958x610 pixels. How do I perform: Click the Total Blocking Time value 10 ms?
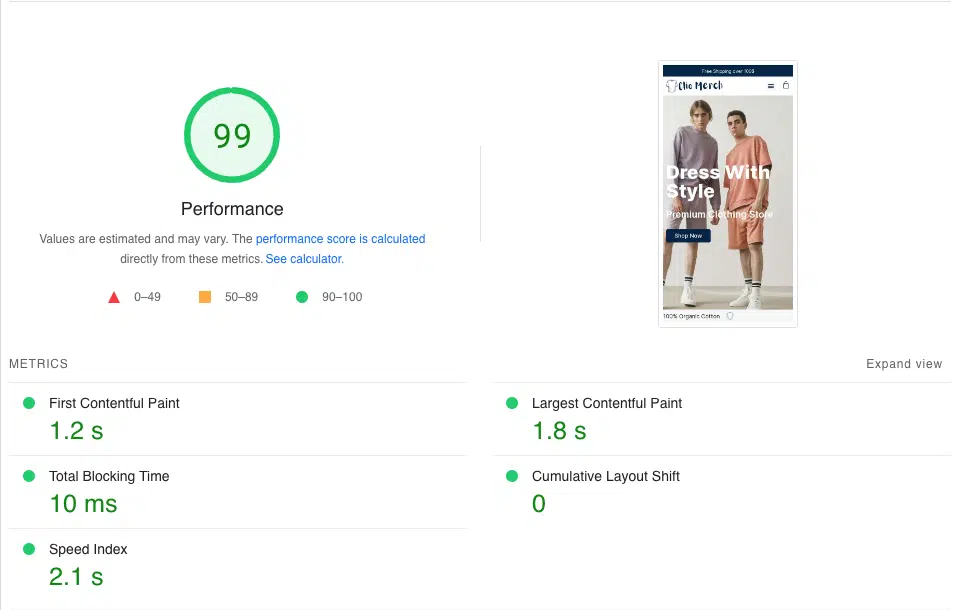[x=83, y=504]
